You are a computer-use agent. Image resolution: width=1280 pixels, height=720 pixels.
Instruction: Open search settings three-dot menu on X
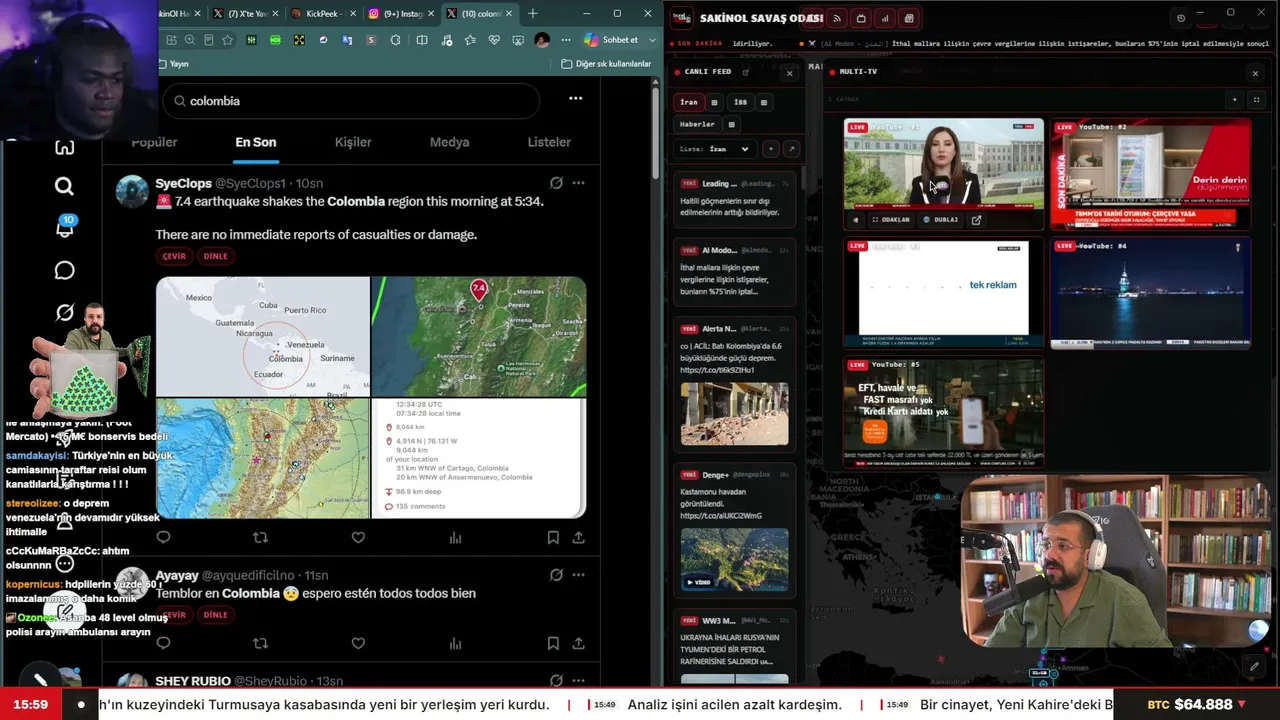coord(575,99)
